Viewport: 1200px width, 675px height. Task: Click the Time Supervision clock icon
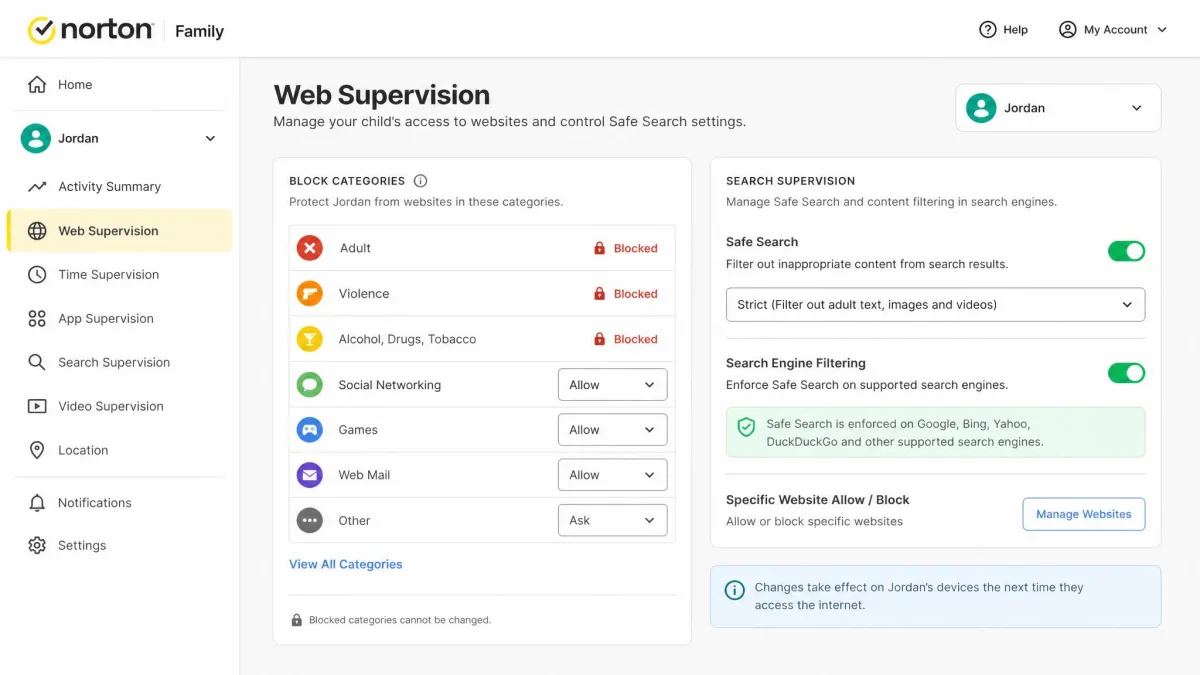pyautogui.click(x=37, y=275)
